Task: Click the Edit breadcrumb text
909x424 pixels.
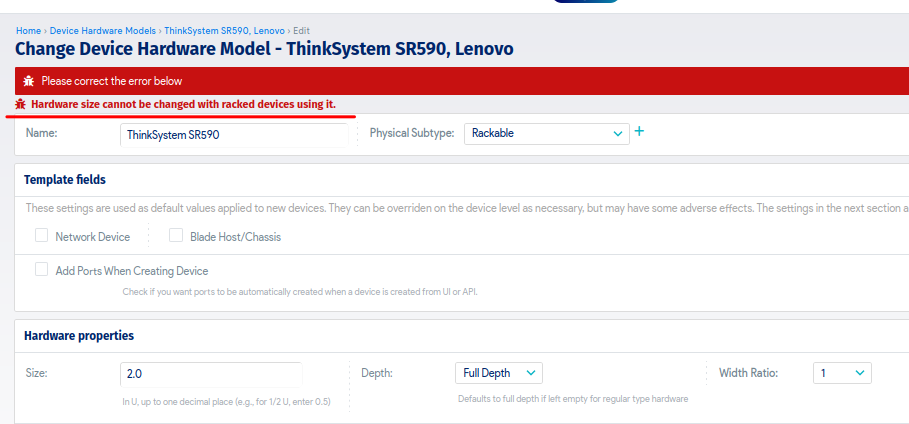Action: (x=301, y=31)
